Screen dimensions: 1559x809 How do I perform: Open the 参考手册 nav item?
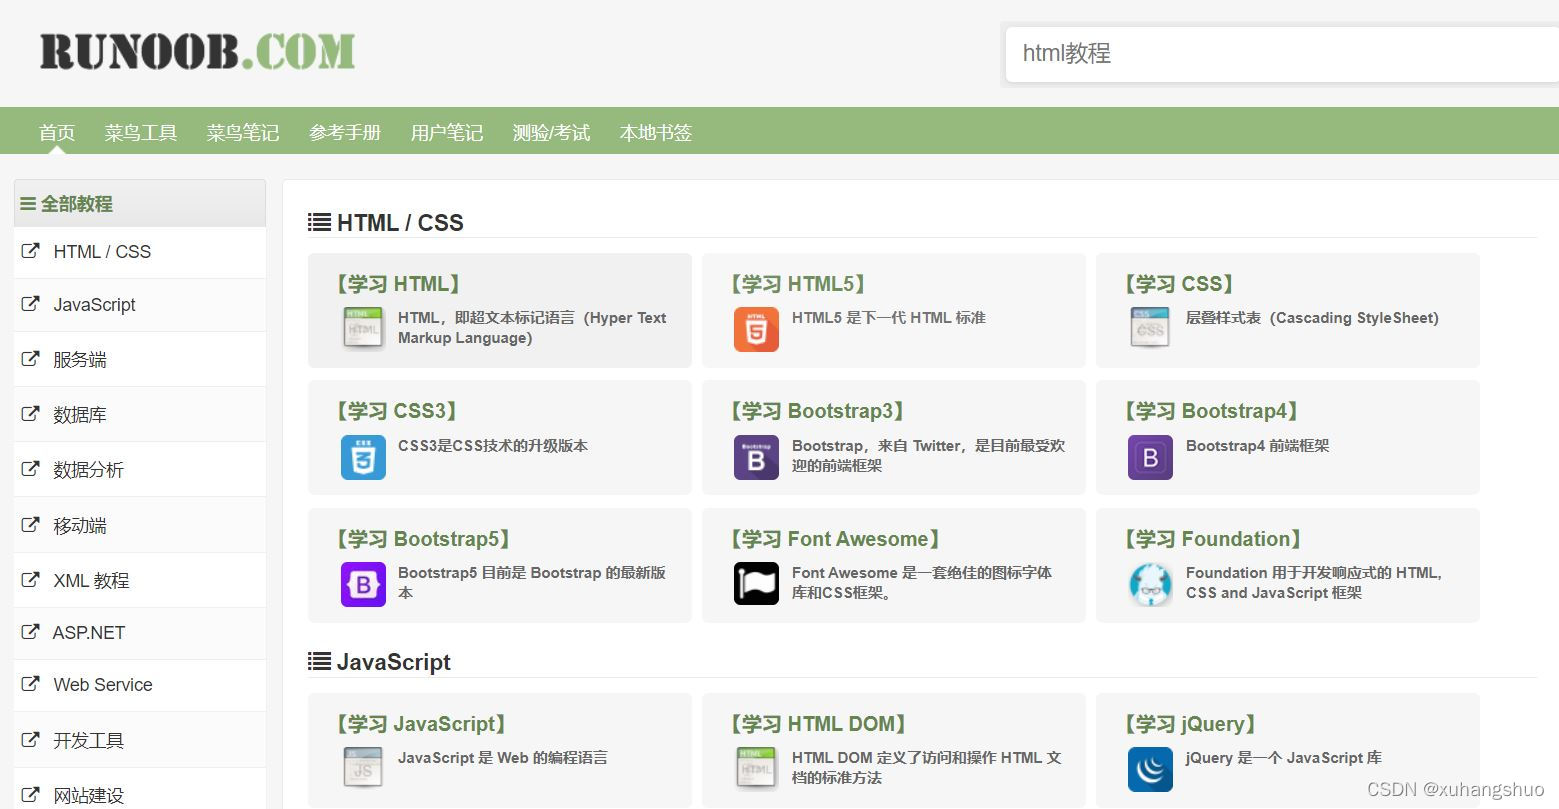coord(345,132)
